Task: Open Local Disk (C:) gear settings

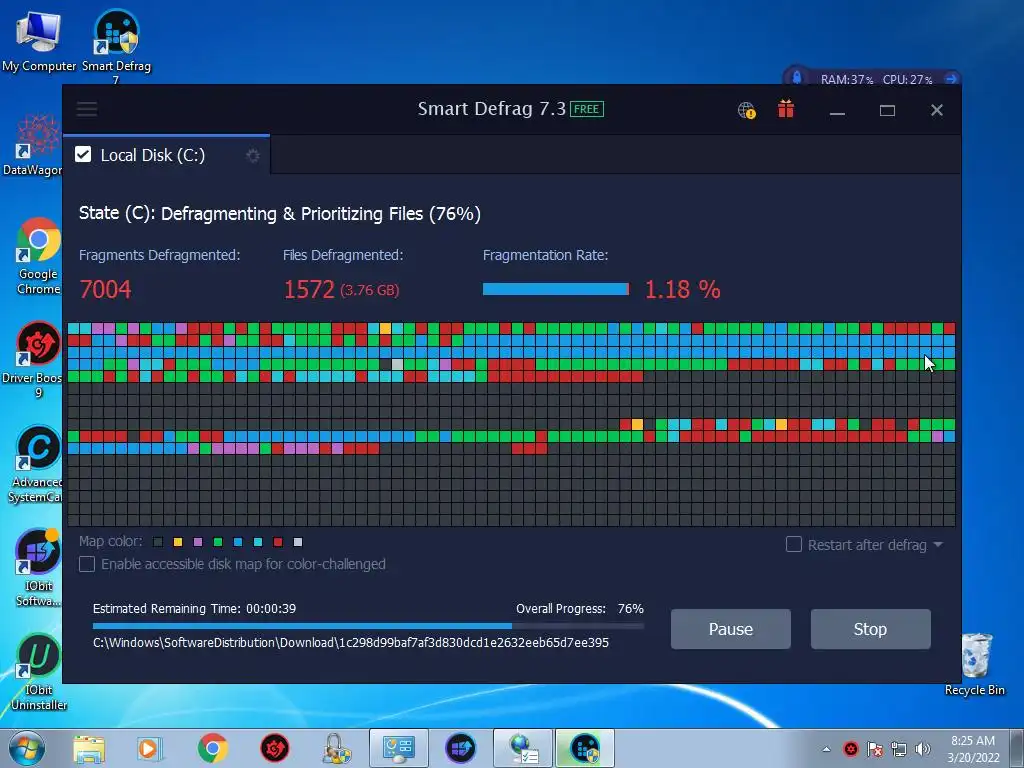Action: [253, 155]
